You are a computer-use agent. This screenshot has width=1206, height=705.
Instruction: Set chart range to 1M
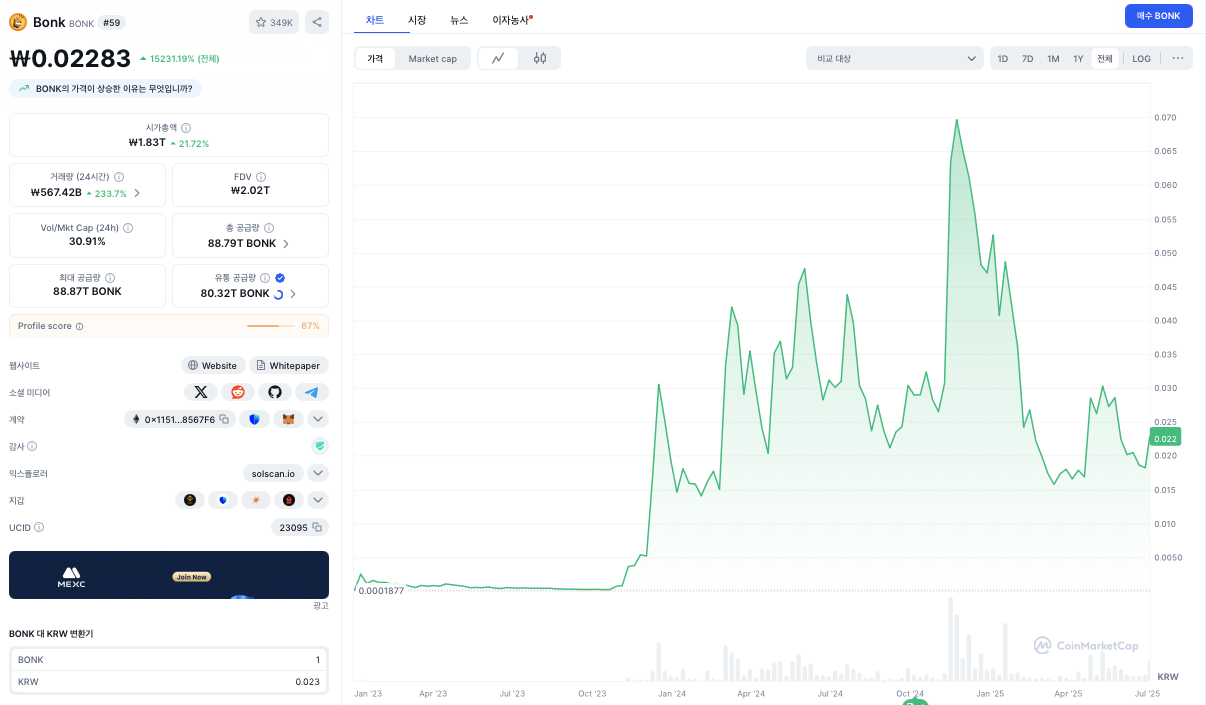tap(1053, 59)
